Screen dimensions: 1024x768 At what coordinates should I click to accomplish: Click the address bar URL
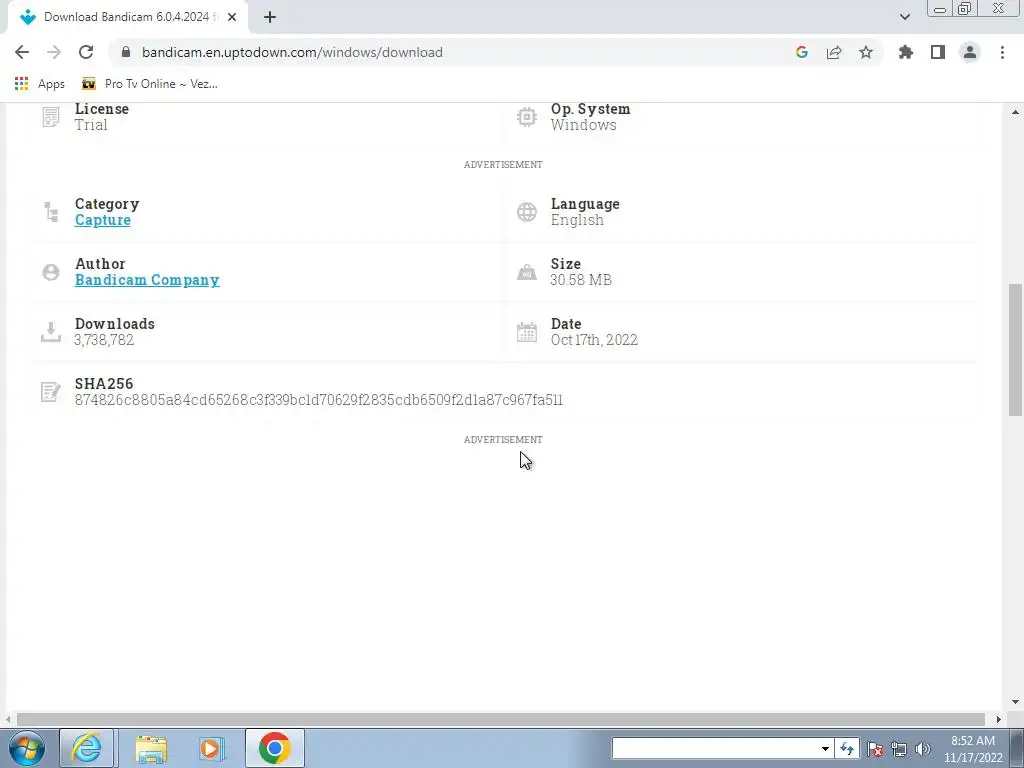tap(292, 52)
